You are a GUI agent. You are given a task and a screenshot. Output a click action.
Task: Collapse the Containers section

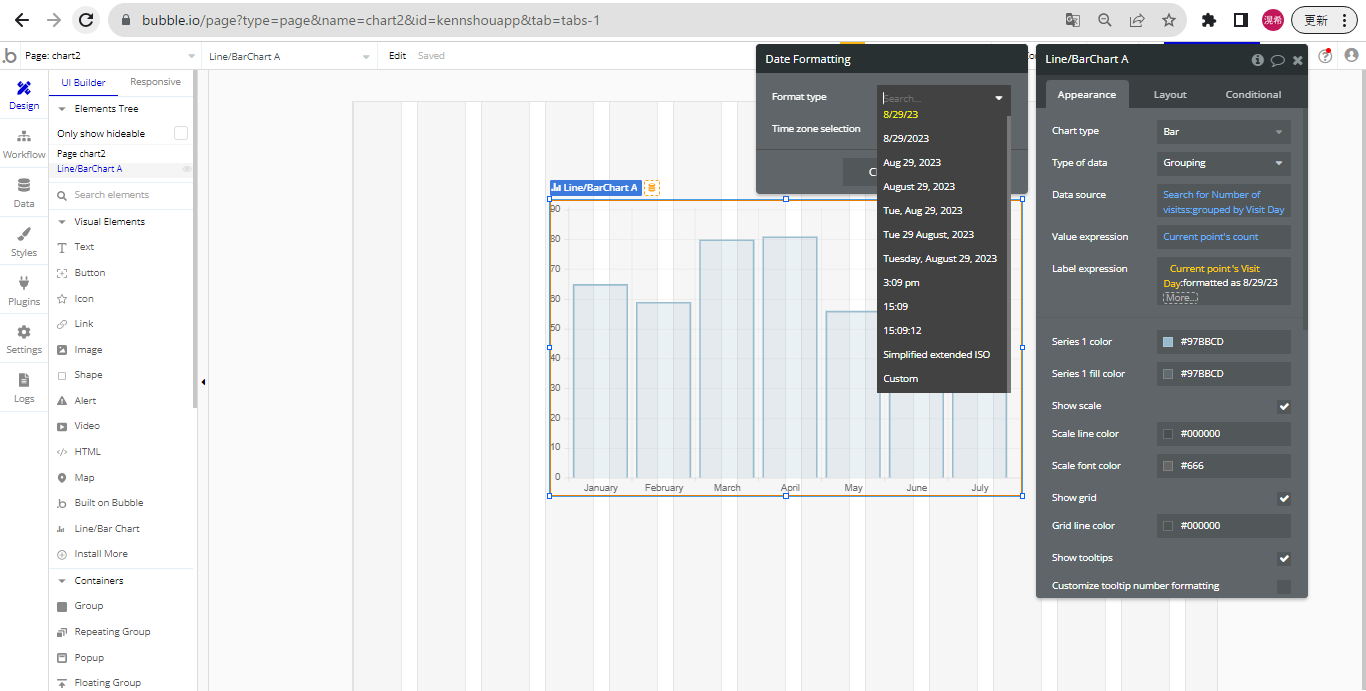[x=62, y=581]
